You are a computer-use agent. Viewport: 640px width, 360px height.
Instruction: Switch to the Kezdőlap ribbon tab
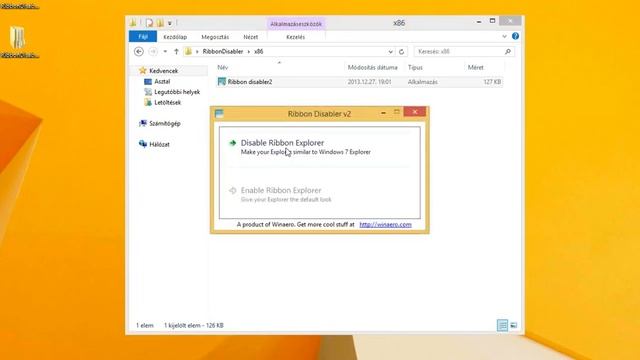(175, 37)
